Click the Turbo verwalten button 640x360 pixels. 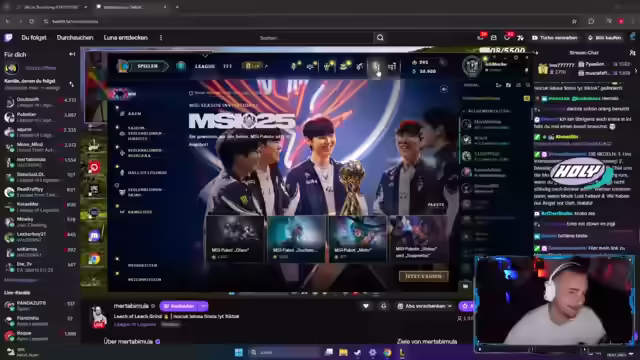tap(555, 38)
